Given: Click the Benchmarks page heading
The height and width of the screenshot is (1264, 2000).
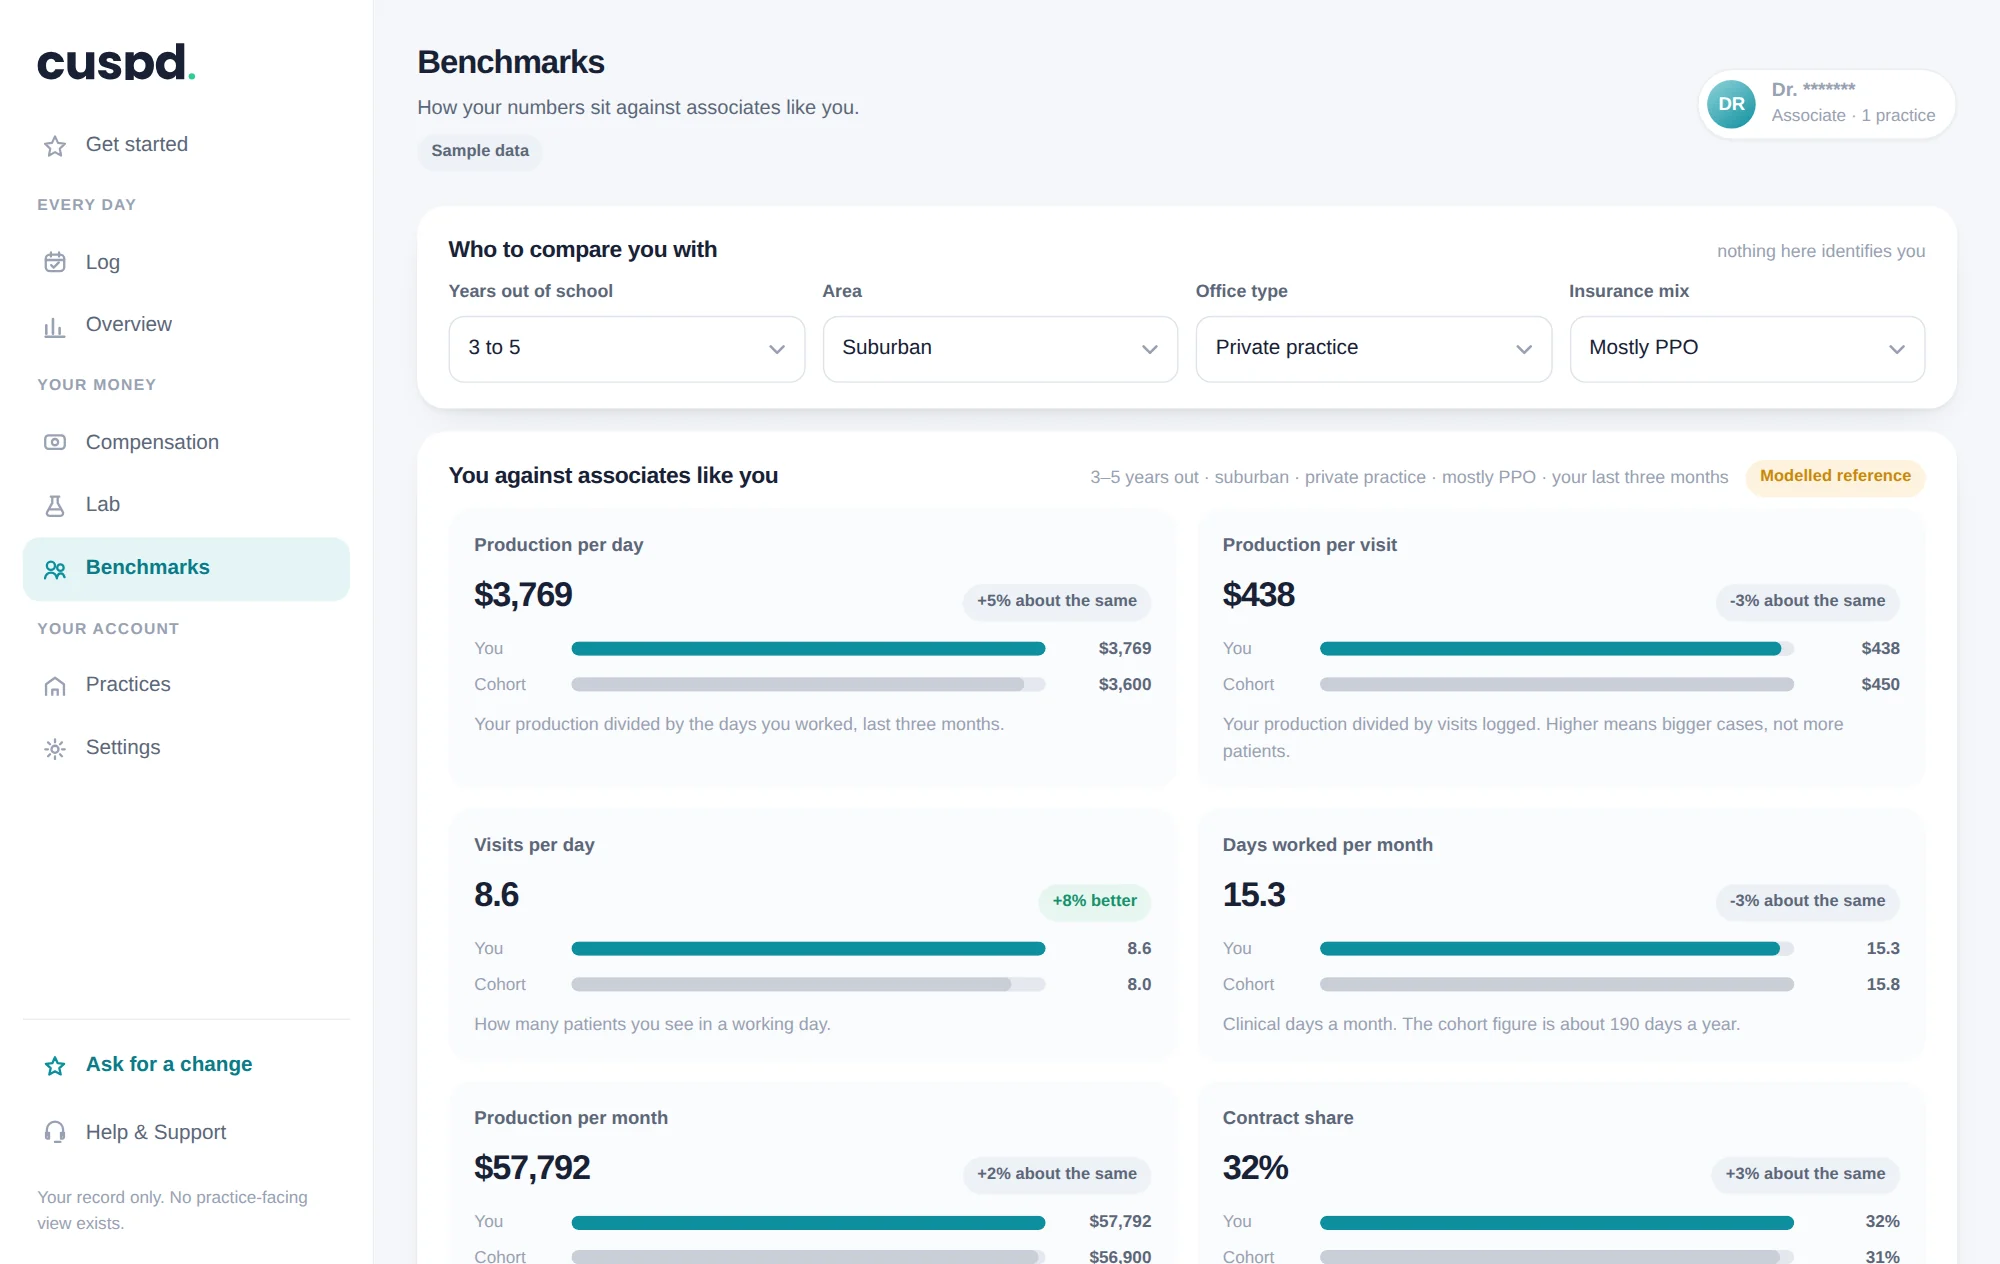Looking at the screenshot, I should pos(511,62).
